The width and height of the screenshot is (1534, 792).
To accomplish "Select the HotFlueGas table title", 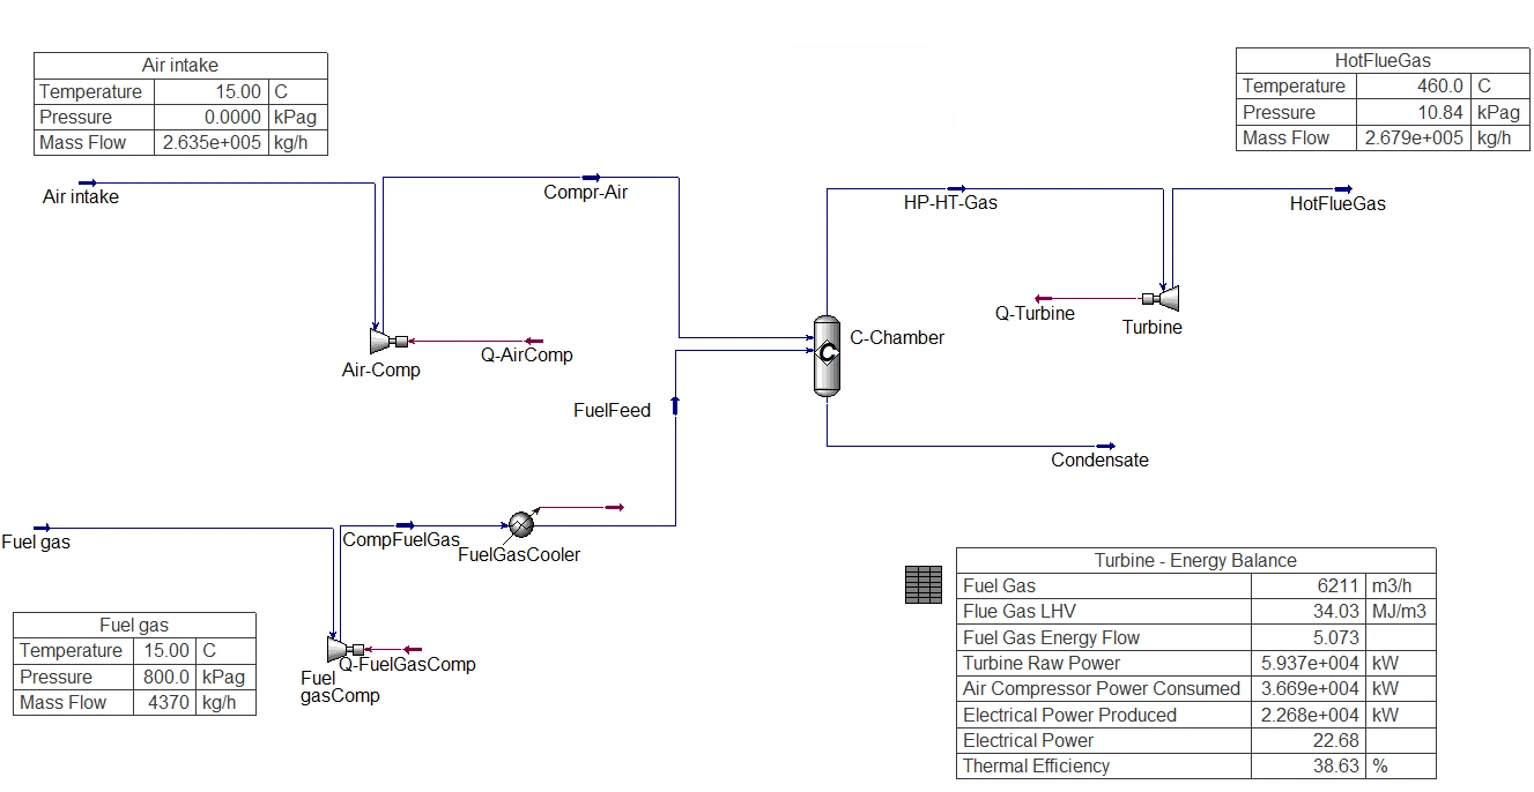I will pyautogui.click(x=1383, y=60).
